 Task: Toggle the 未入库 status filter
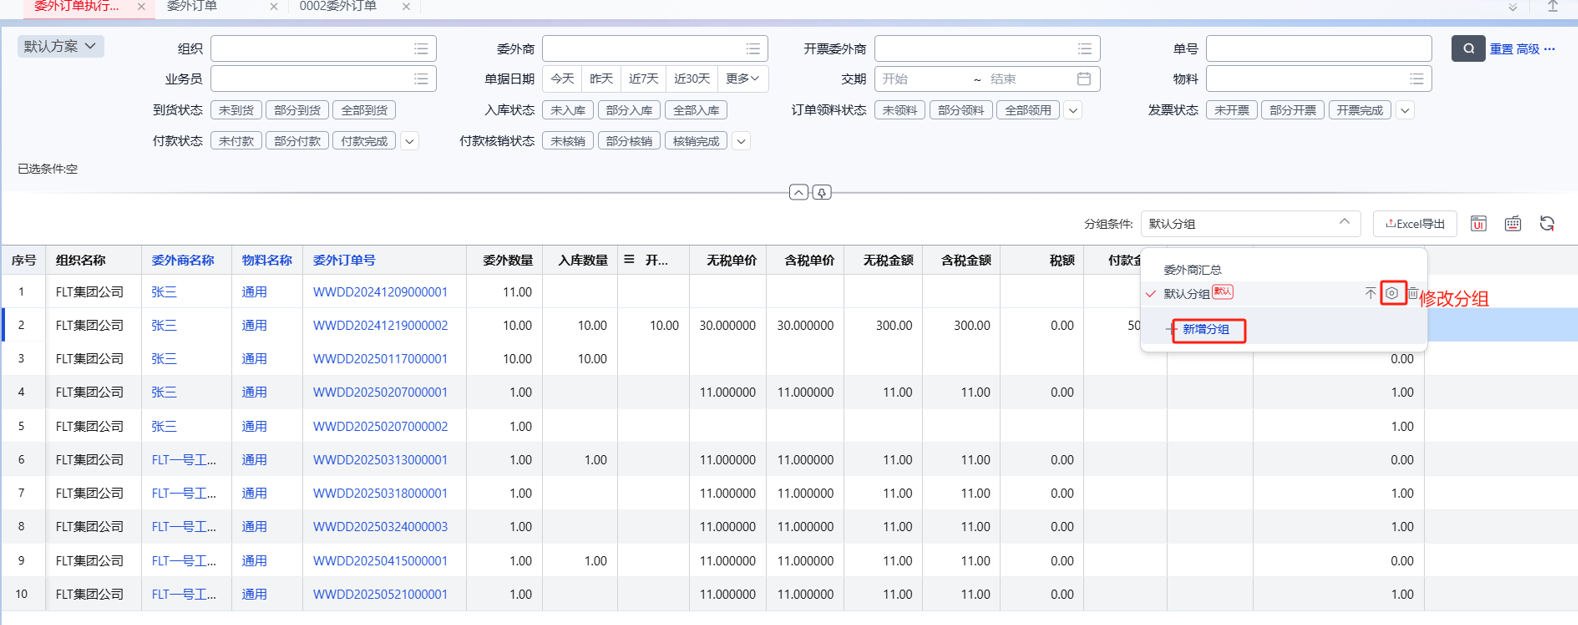pos(568,110)
